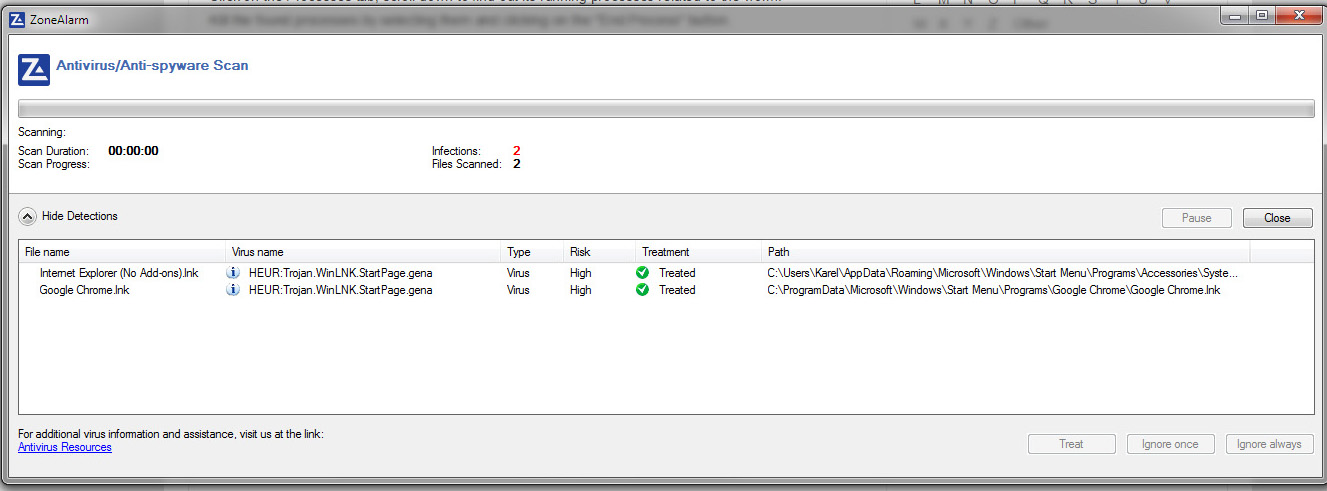This screenshot has height=491, width=1327.
Task: Select Internet Explorer (No Add-ons).lnk row
Action: [665, 272]
